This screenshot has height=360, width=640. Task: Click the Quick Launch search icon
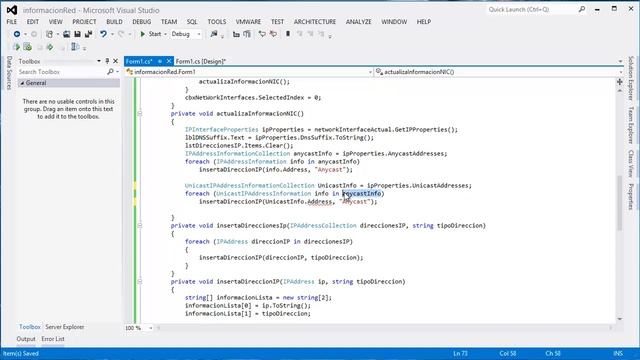point(582,9)
